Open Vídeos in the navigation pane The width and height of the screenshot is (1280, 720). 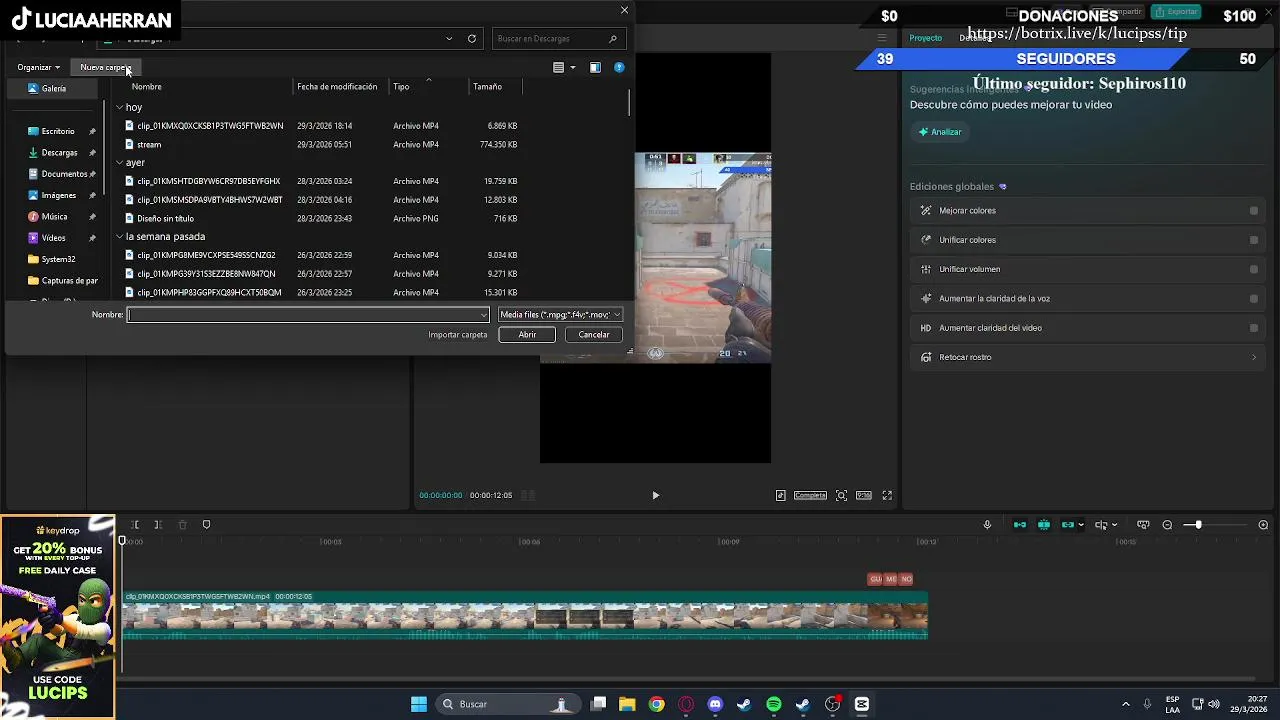coord(53,238)
